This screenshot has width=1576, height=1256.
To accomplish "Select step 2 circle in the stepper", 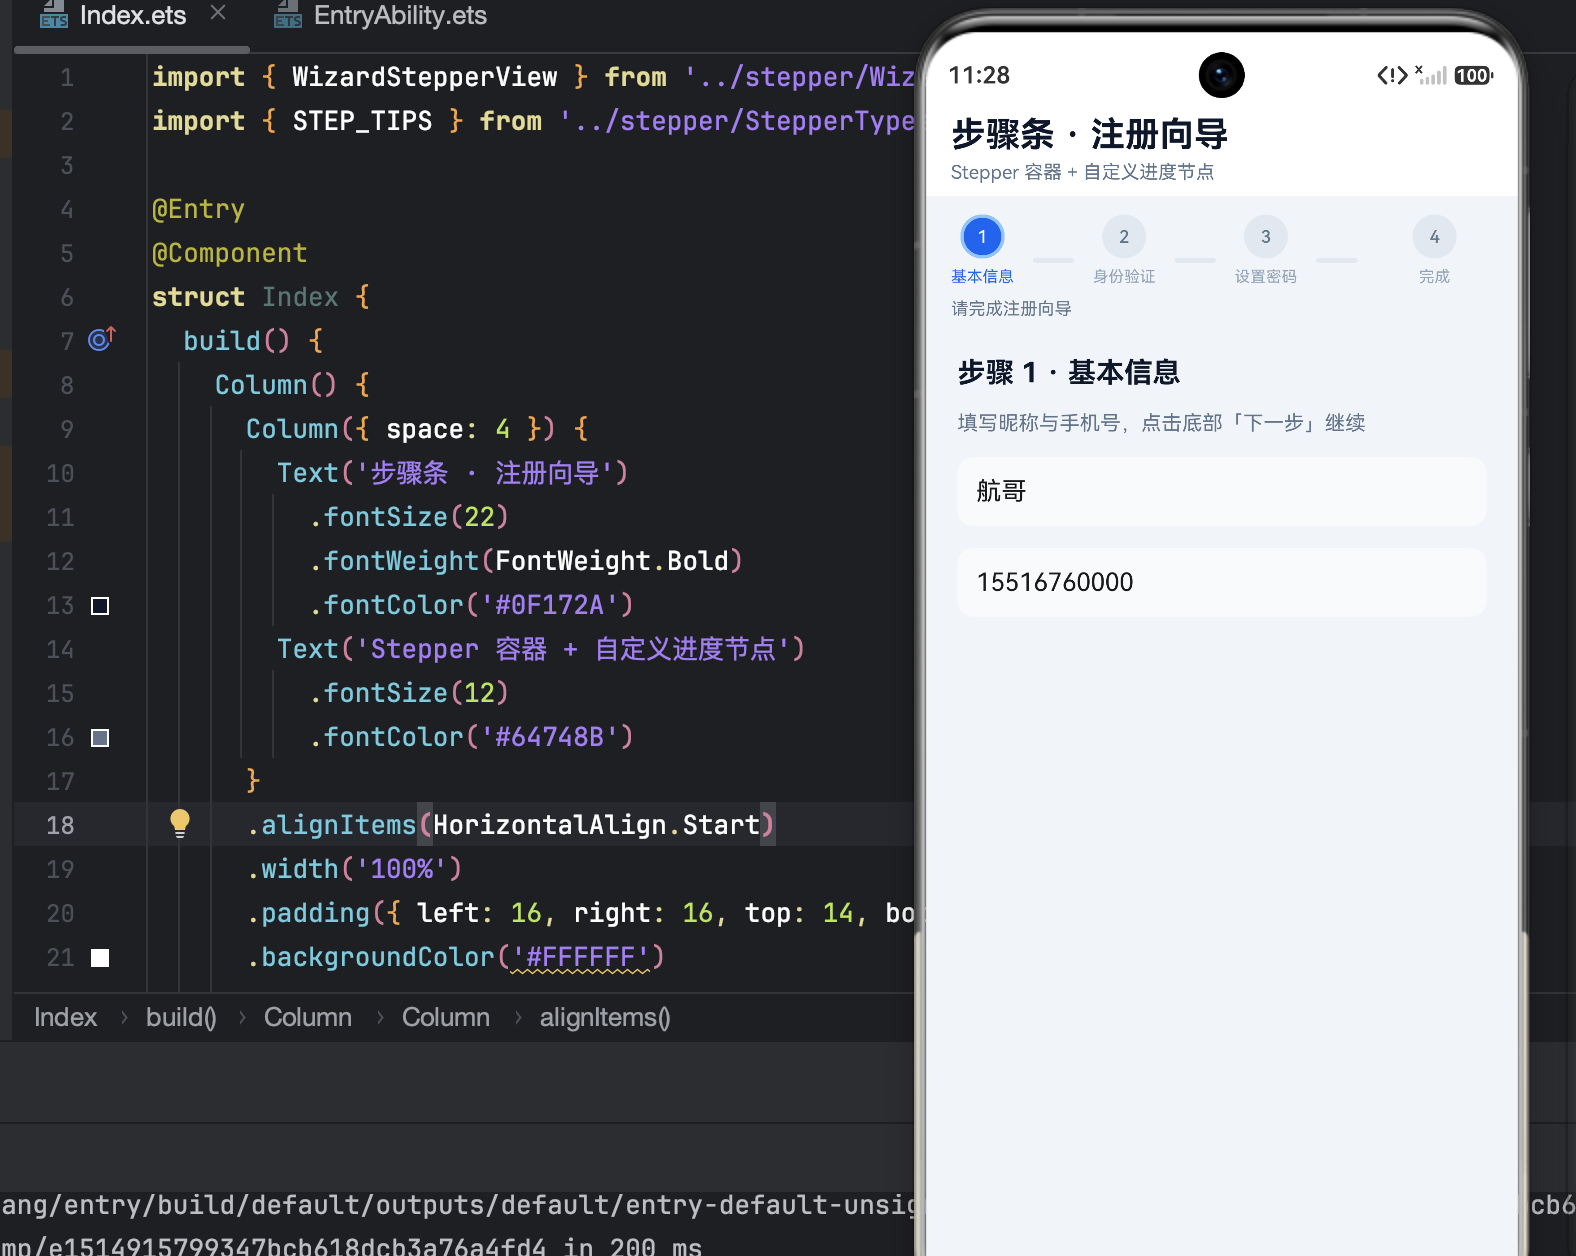I will pos(1124,237).
